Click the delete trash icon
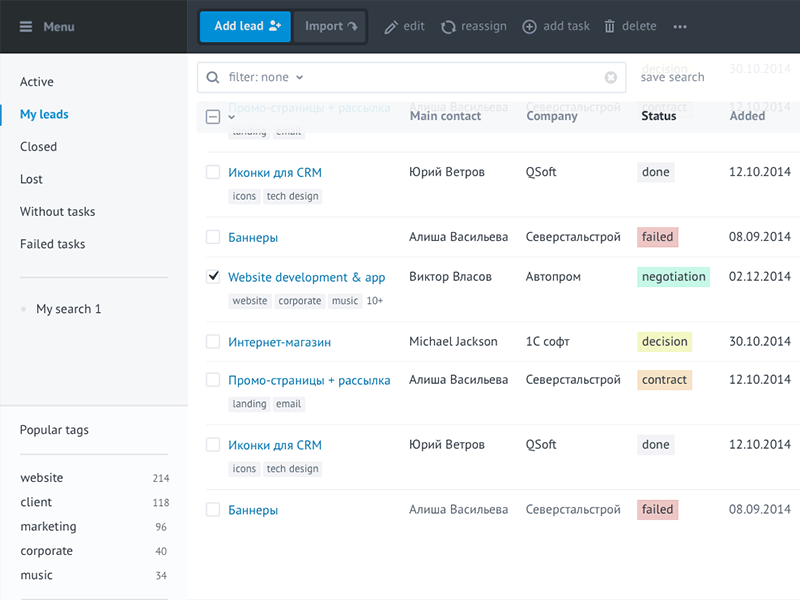This screenshot has height=600, width=800. 610,27
